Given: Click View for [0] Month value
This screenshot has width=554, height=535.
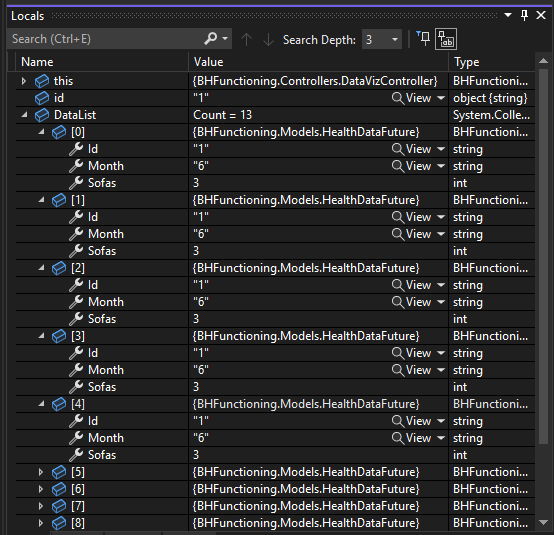Looking at the screenshot, I should pyautogui.click(x=412, y=166).
